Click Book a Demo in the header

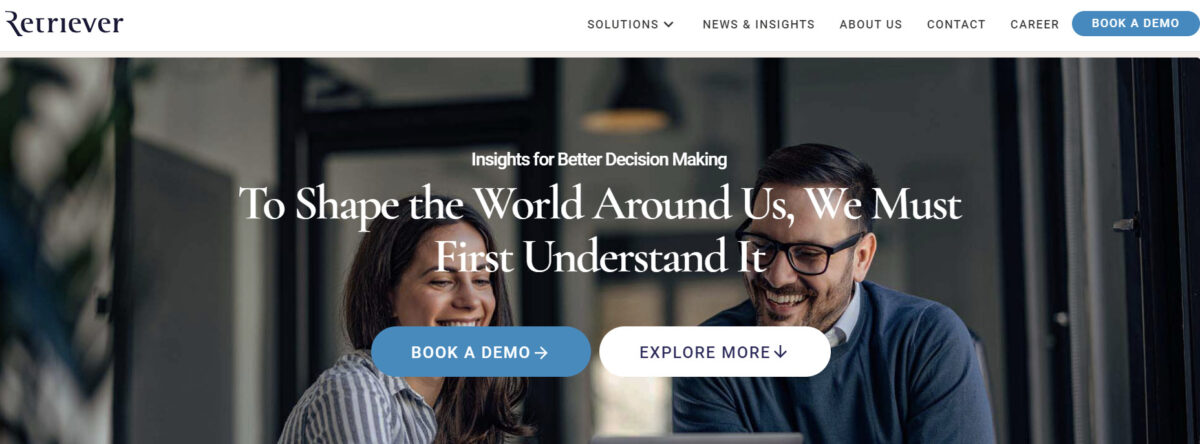point(1135,23)
